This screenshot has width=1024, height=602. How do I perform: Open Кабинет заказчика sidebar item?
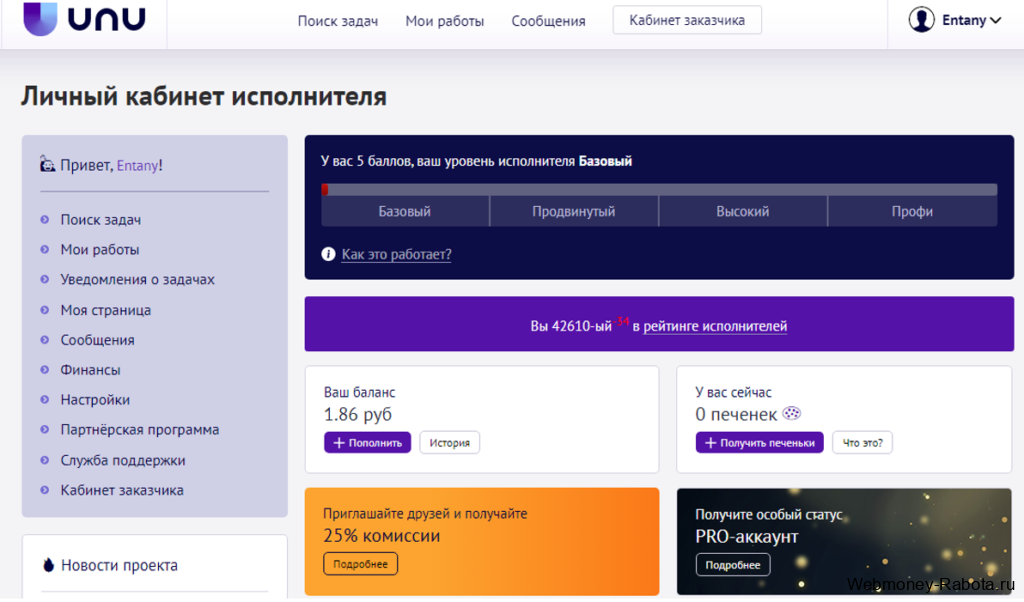coord(122,490)
